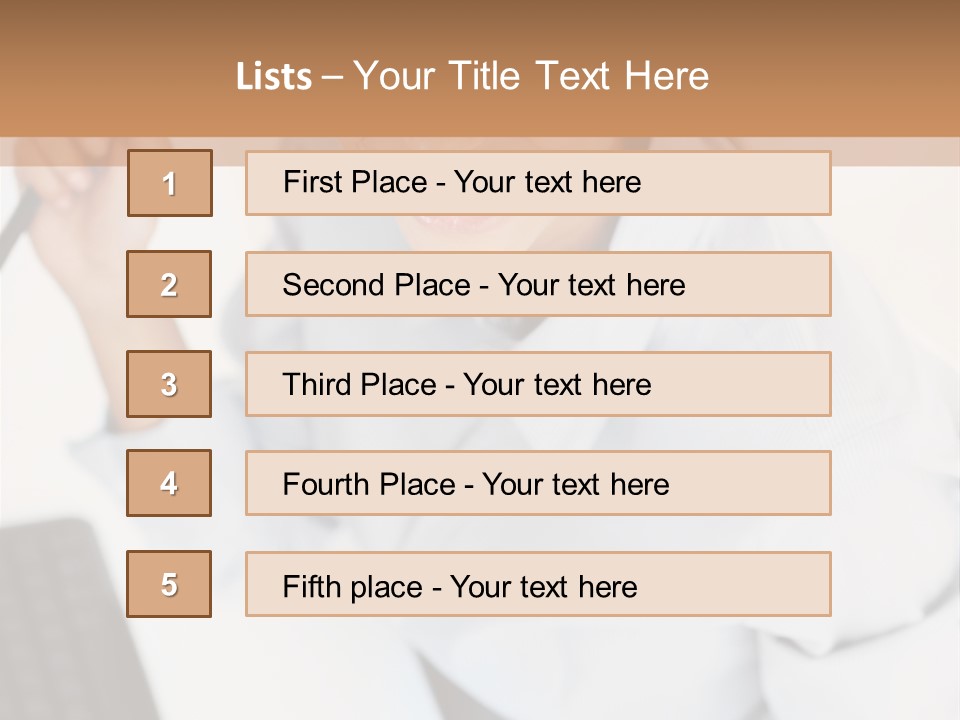Click the bold word Lists in title
Viewport: 960px width, 720px height.
pyautogui.click(x=274, y=77)
